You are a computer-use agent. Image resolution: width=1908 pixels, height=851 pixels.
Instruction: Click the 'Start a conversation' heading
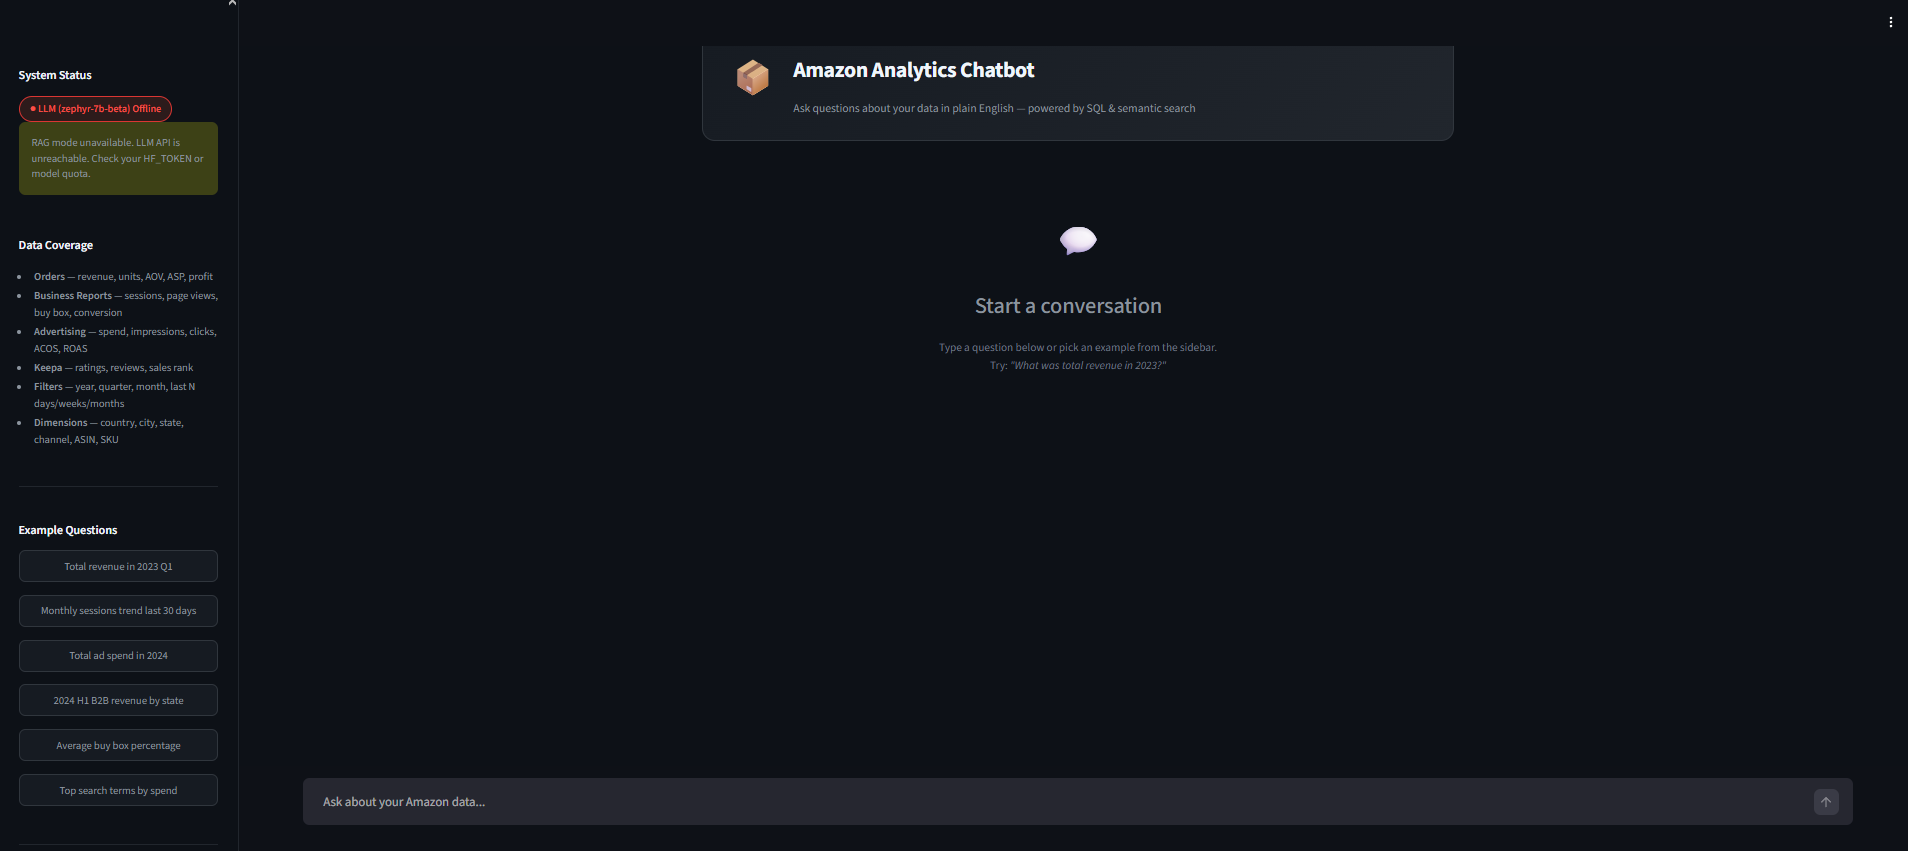point(1068,306)
